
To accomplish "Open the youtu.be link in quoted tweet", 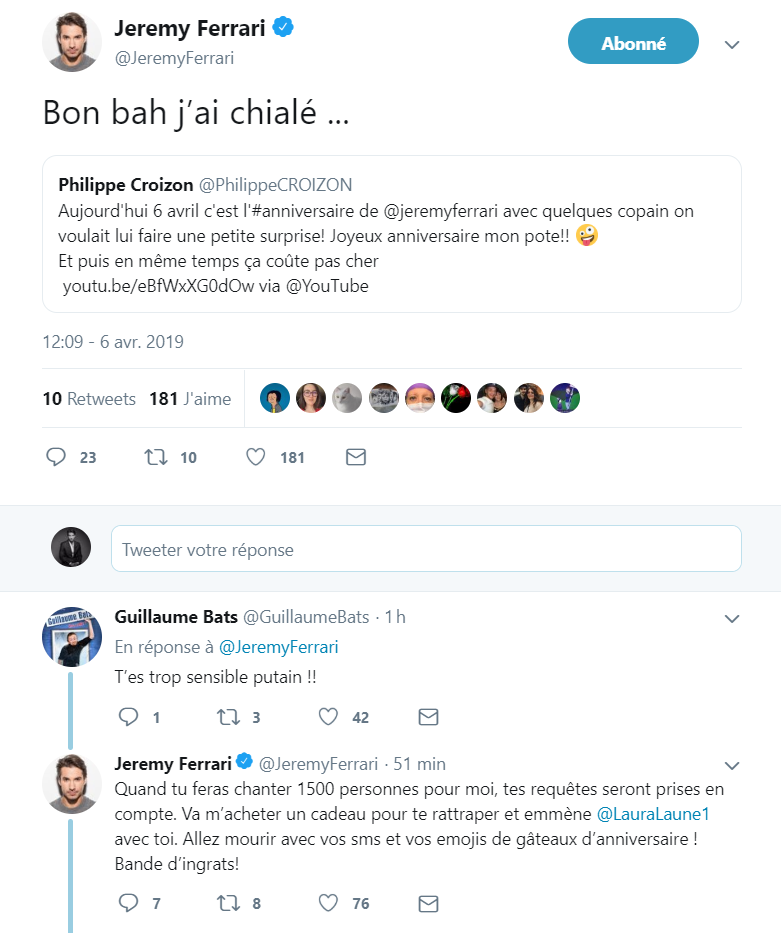I will 158,286.
